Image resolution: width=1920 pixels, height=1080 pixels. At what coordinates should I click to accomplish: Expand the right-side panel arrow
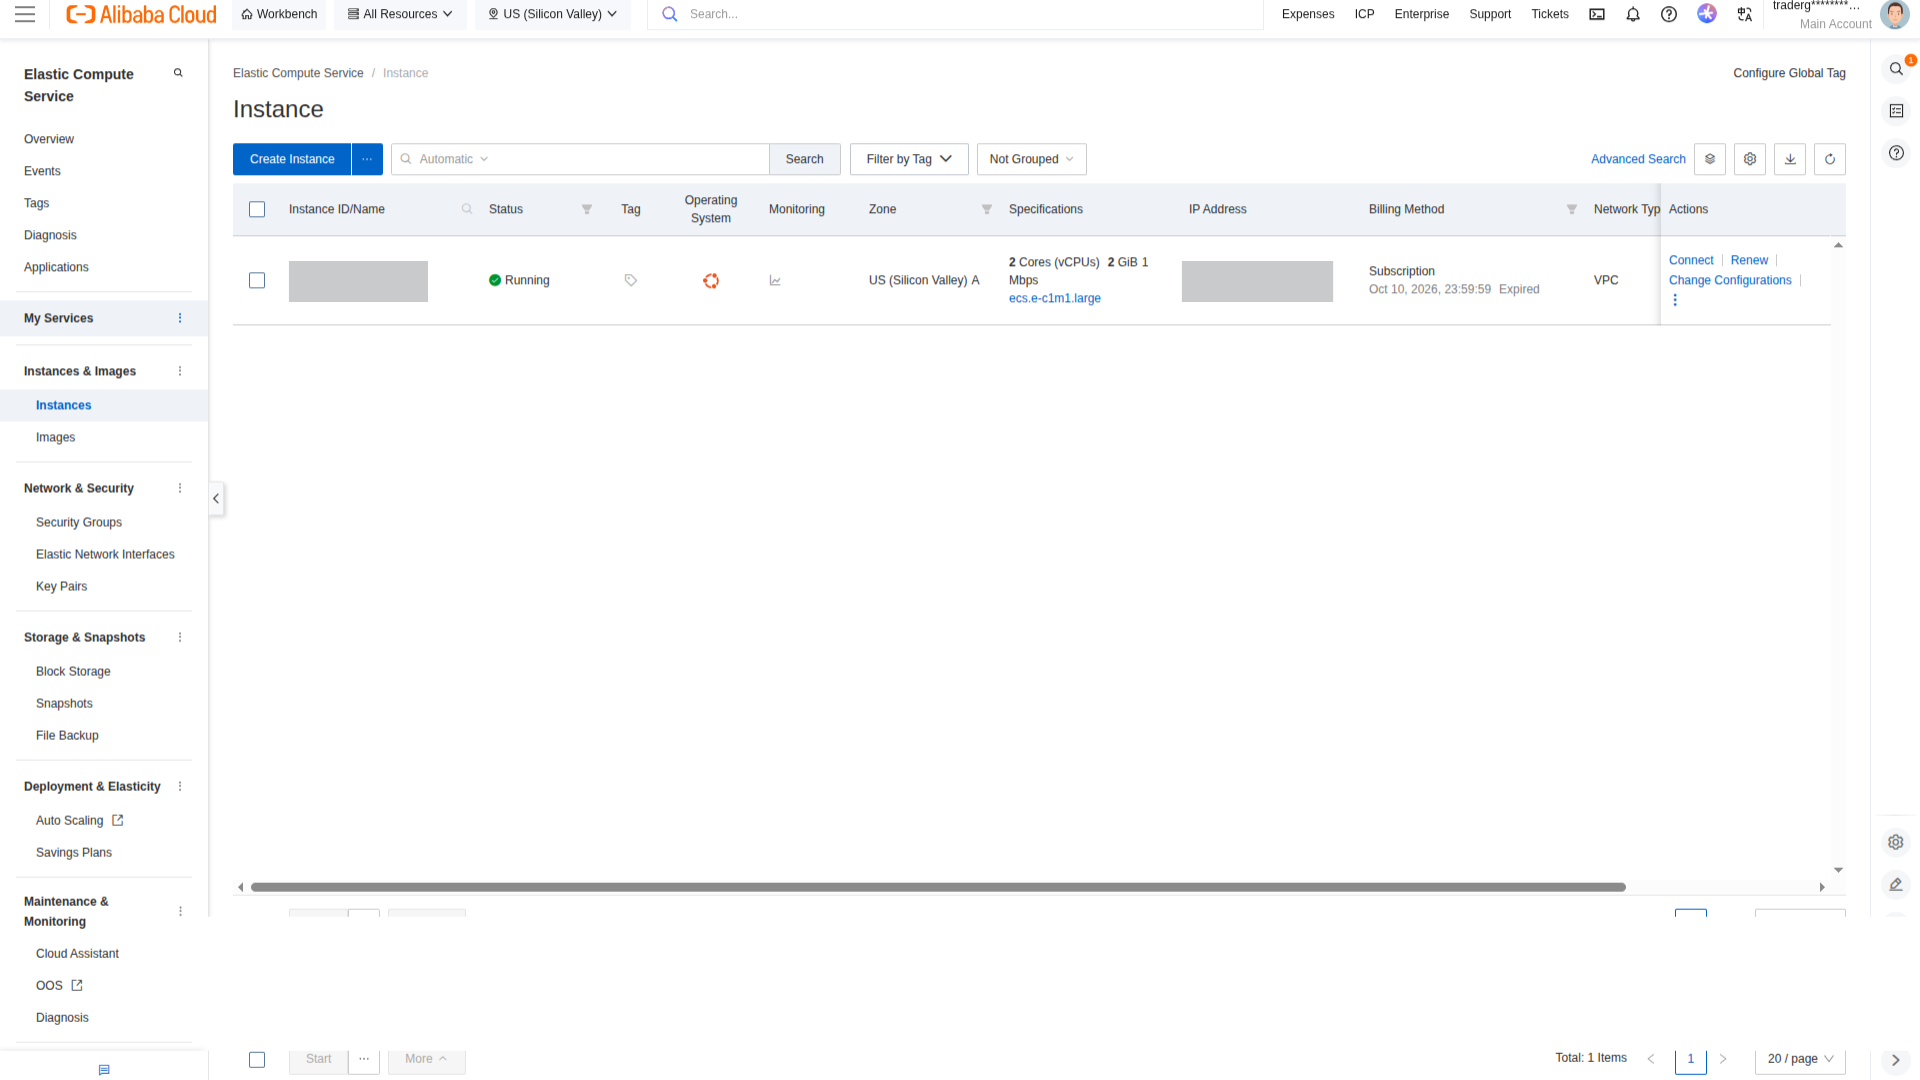click(x=1895, y=1060)
